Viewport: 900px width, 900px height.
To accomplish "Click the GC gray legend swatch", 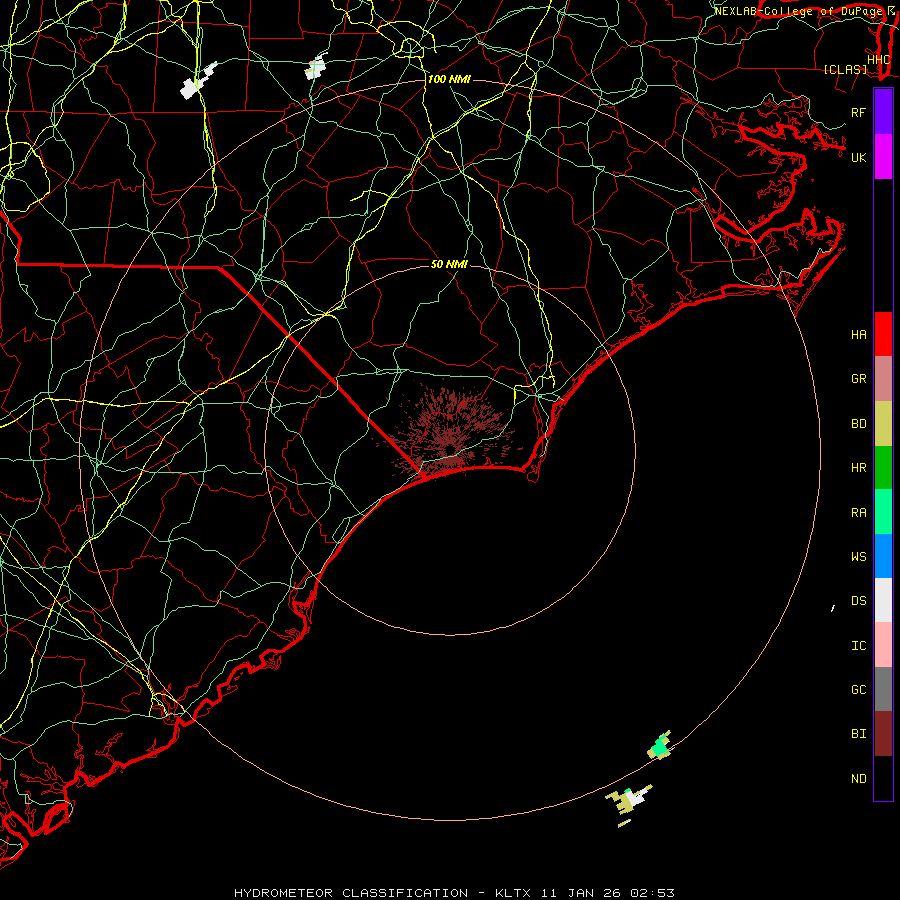I will coord(883,689).
